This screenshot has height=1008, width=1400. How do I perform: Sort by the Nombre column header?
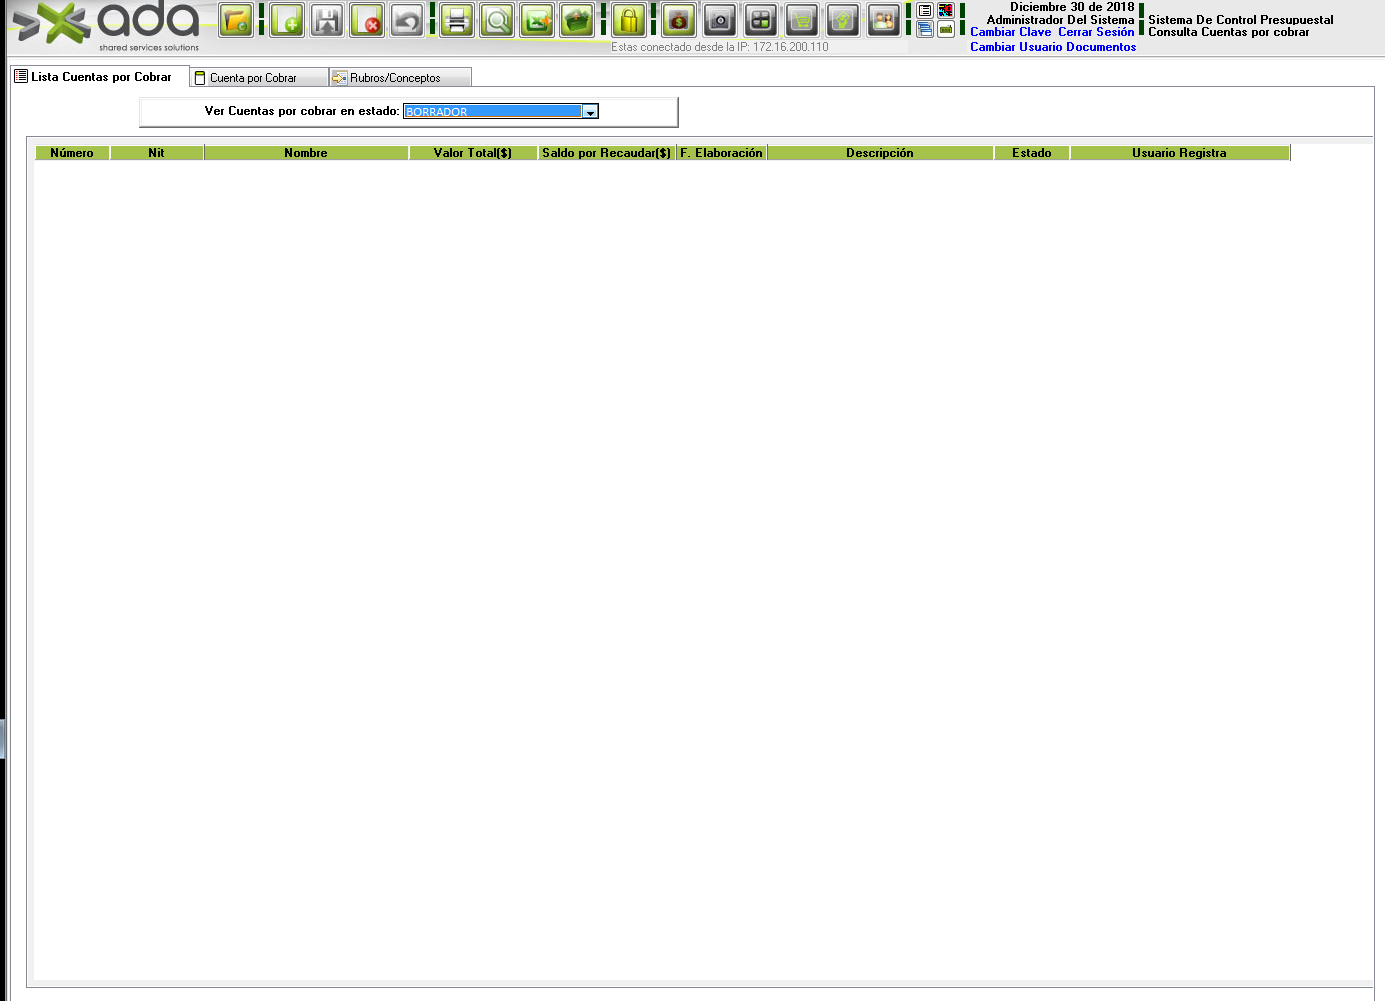[x=306, y=153]
